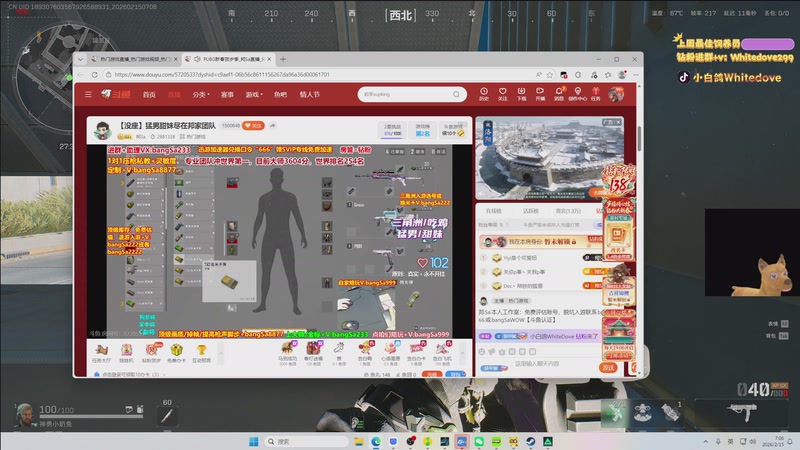Image resolution: width=800 pixels, height=450 pixels.
Task: Open the 直播 navigation item
Action: [174, 94]
